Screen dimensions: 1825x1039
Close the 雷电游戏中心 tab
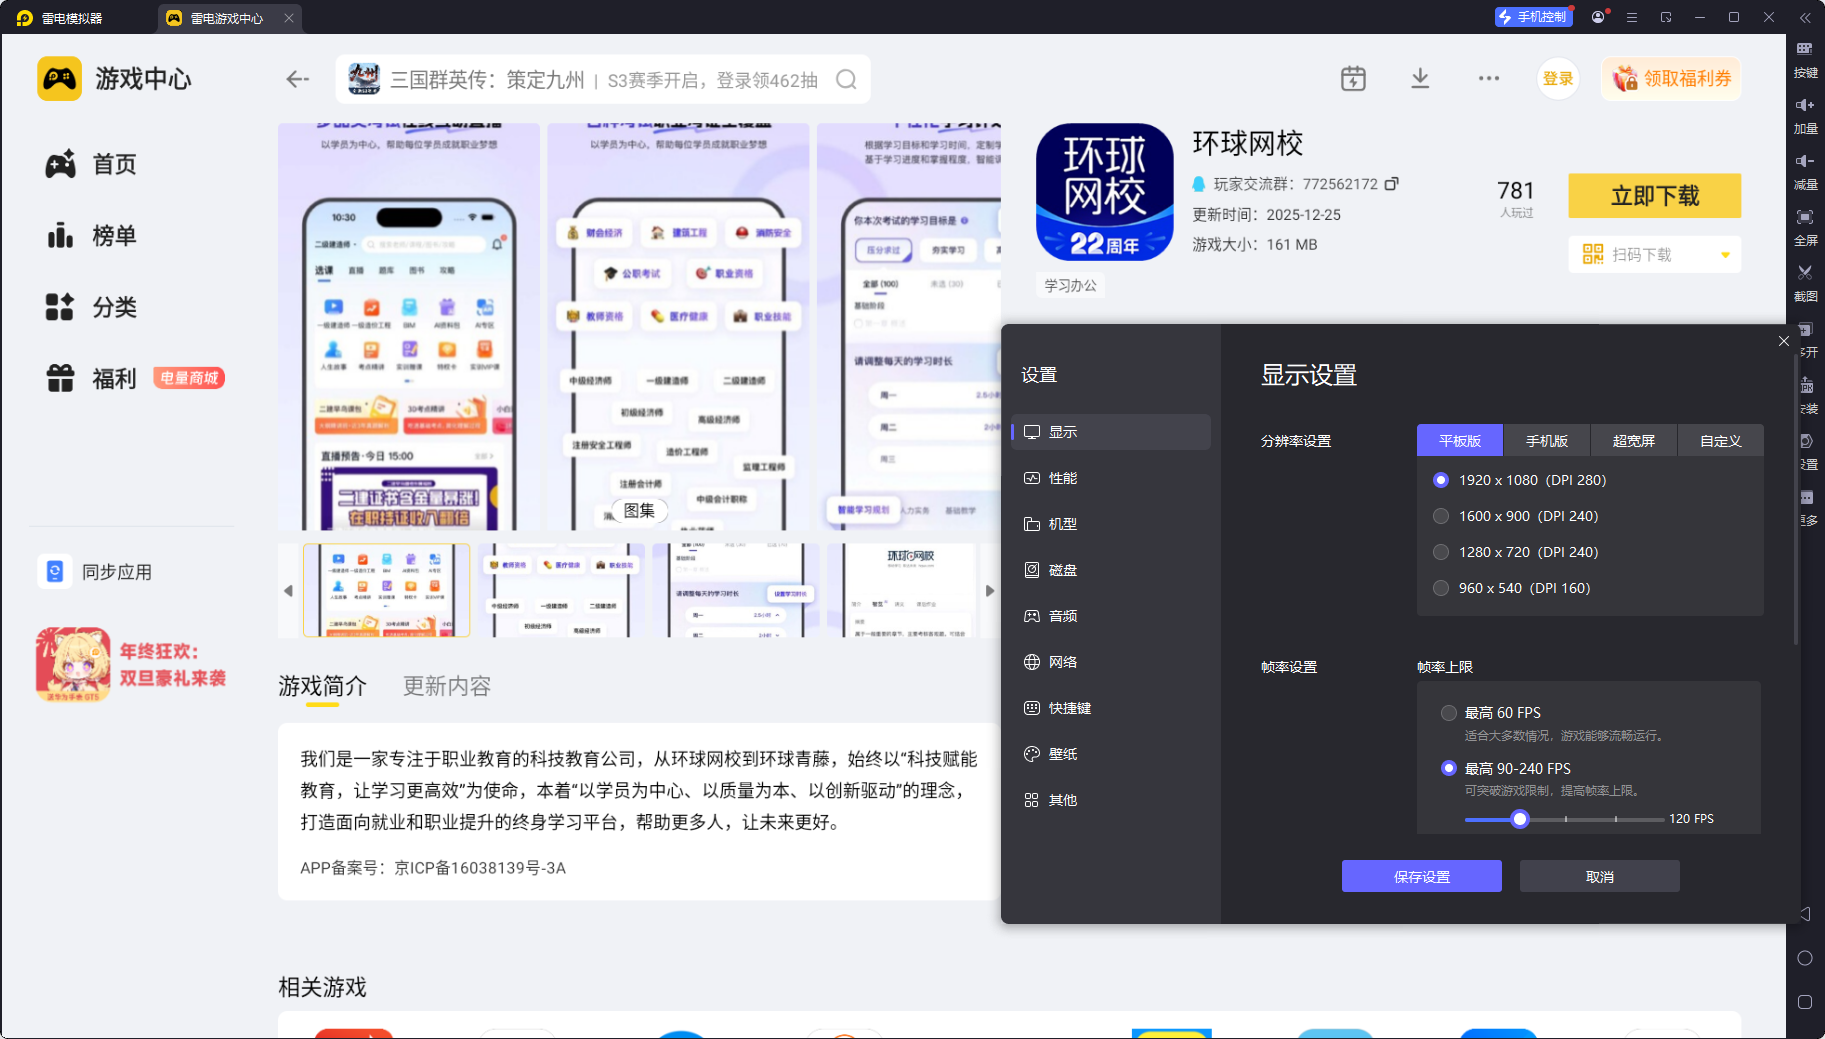coord(289,18)
